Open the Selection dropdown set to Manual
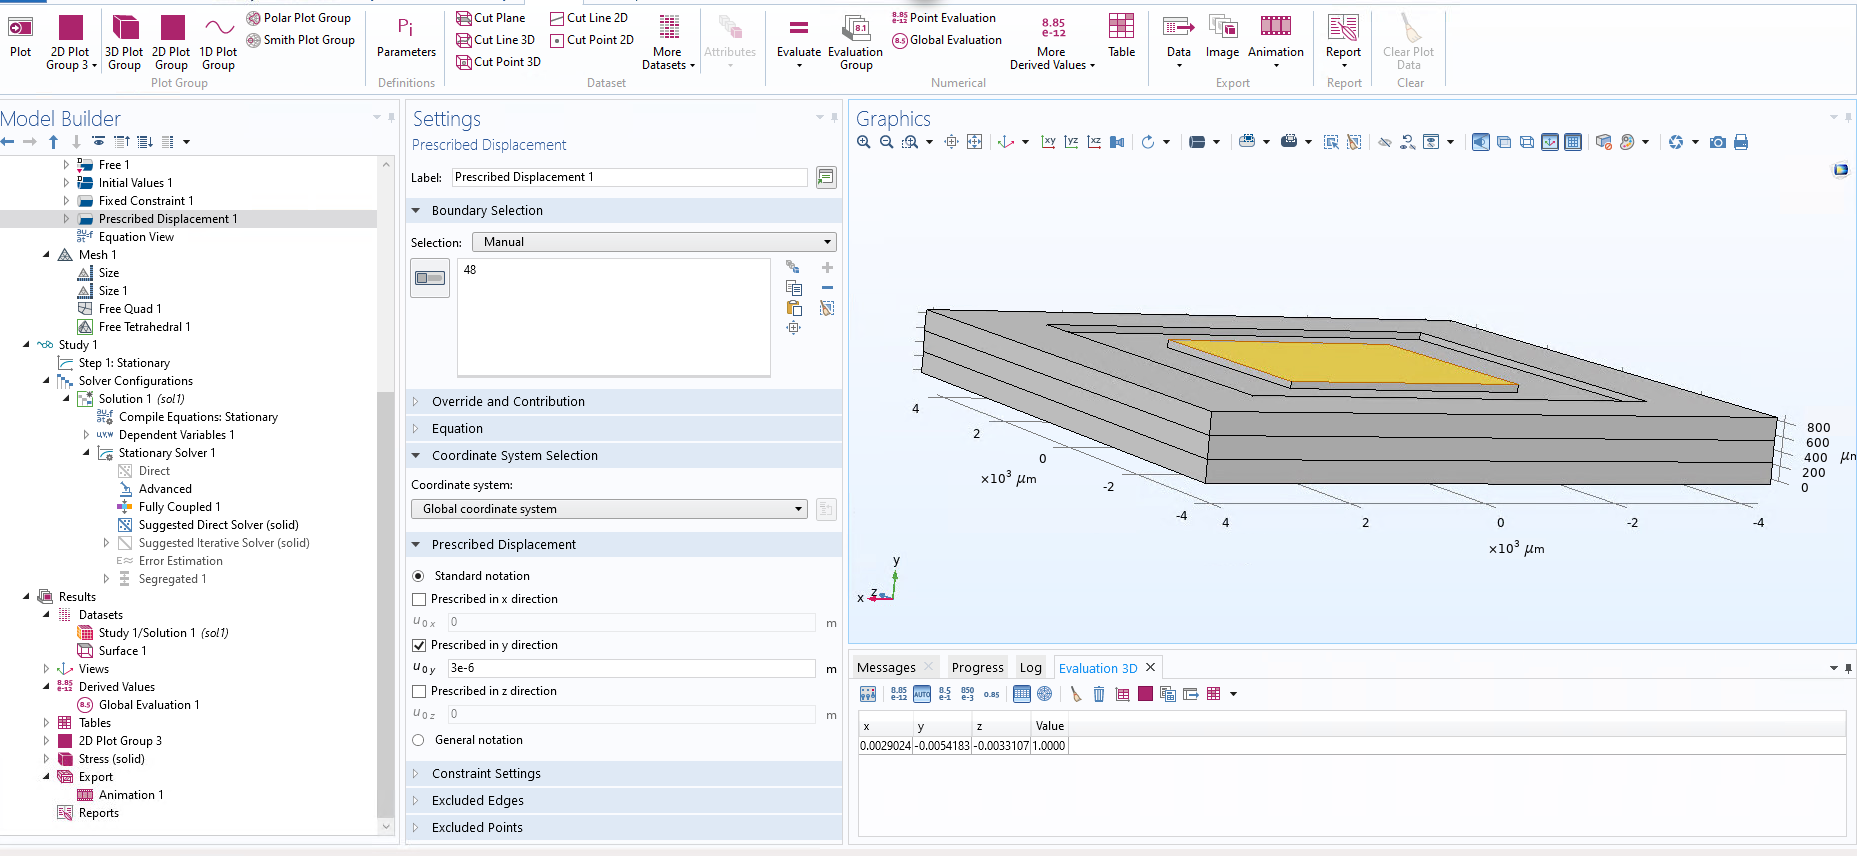The image size is (1857, 856). click(654, 242)
